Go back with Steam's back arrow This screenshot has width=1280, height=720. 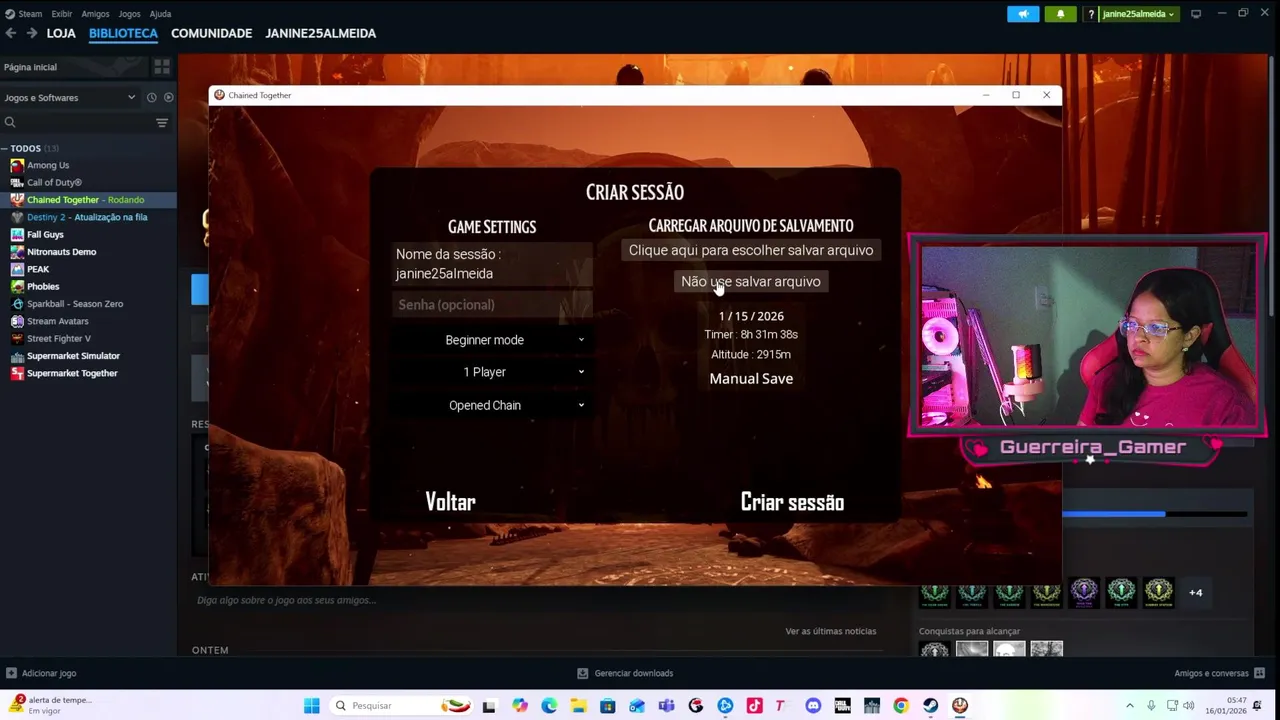(10, 33)
